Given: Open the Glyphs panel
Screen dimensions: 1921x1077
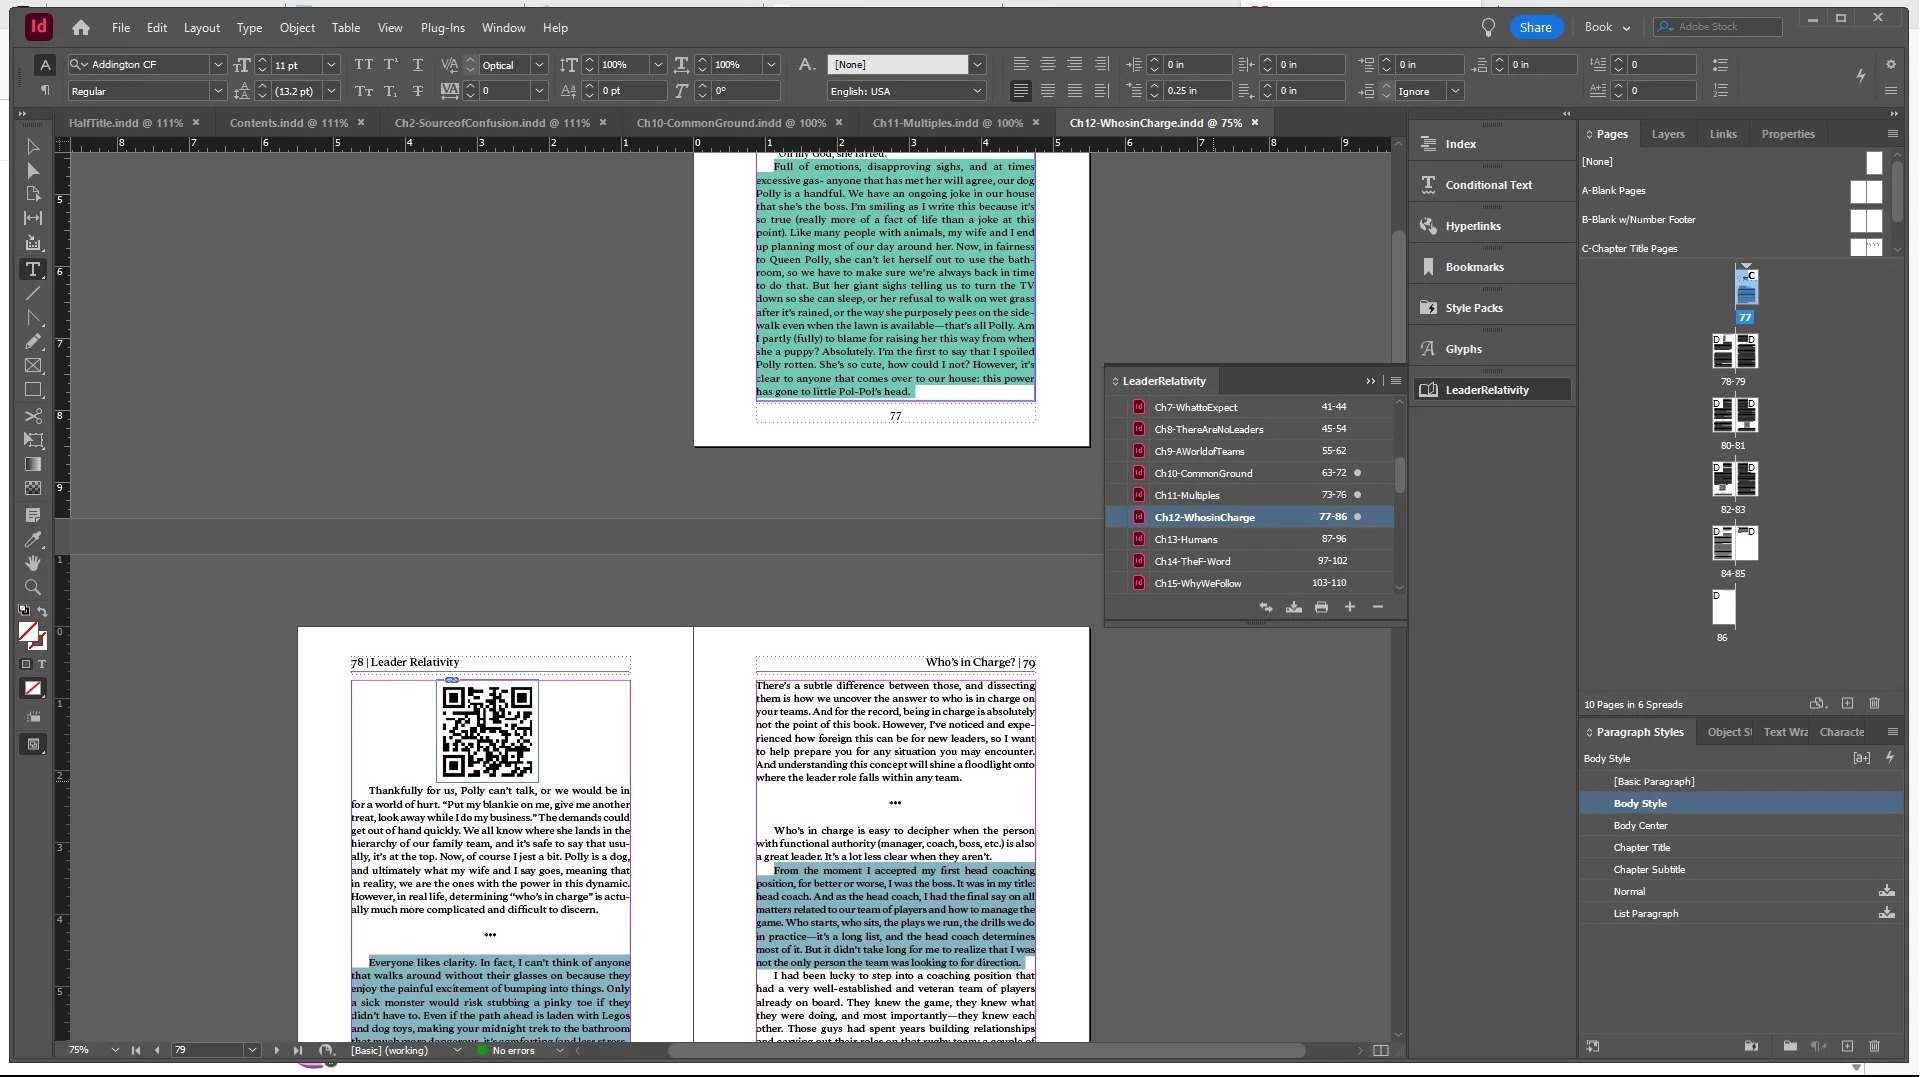Looking at the screenshot, I should pyautogui.click(x=1463, y=349).
